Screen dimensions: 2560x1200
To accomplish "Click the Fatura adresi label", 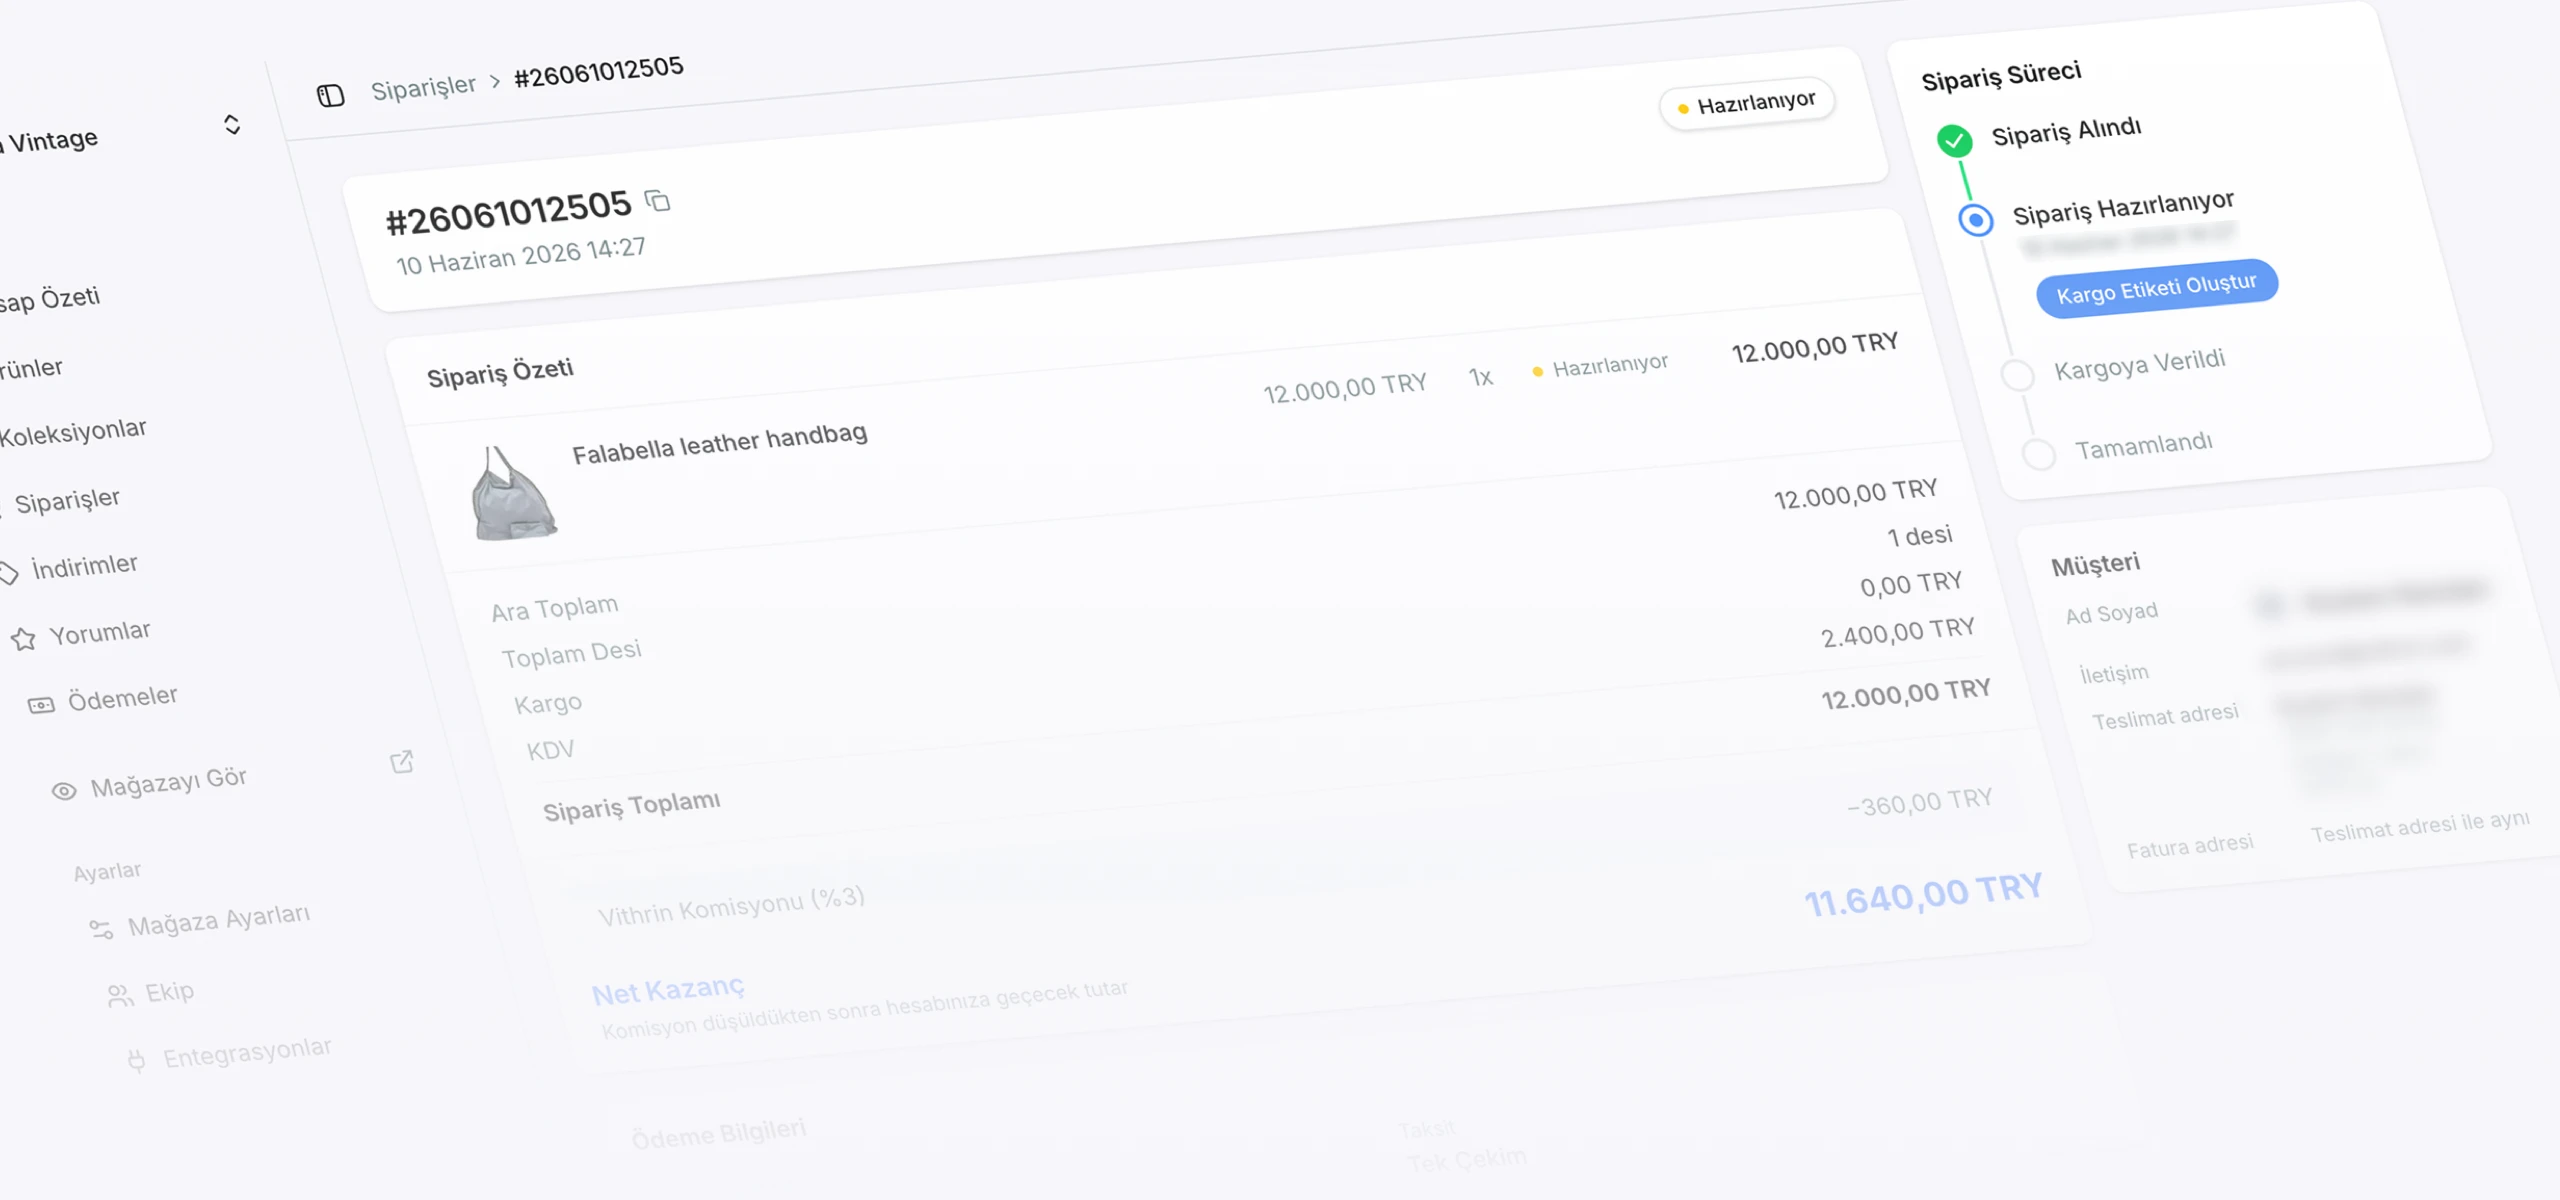I will [x=2189, y=846].
